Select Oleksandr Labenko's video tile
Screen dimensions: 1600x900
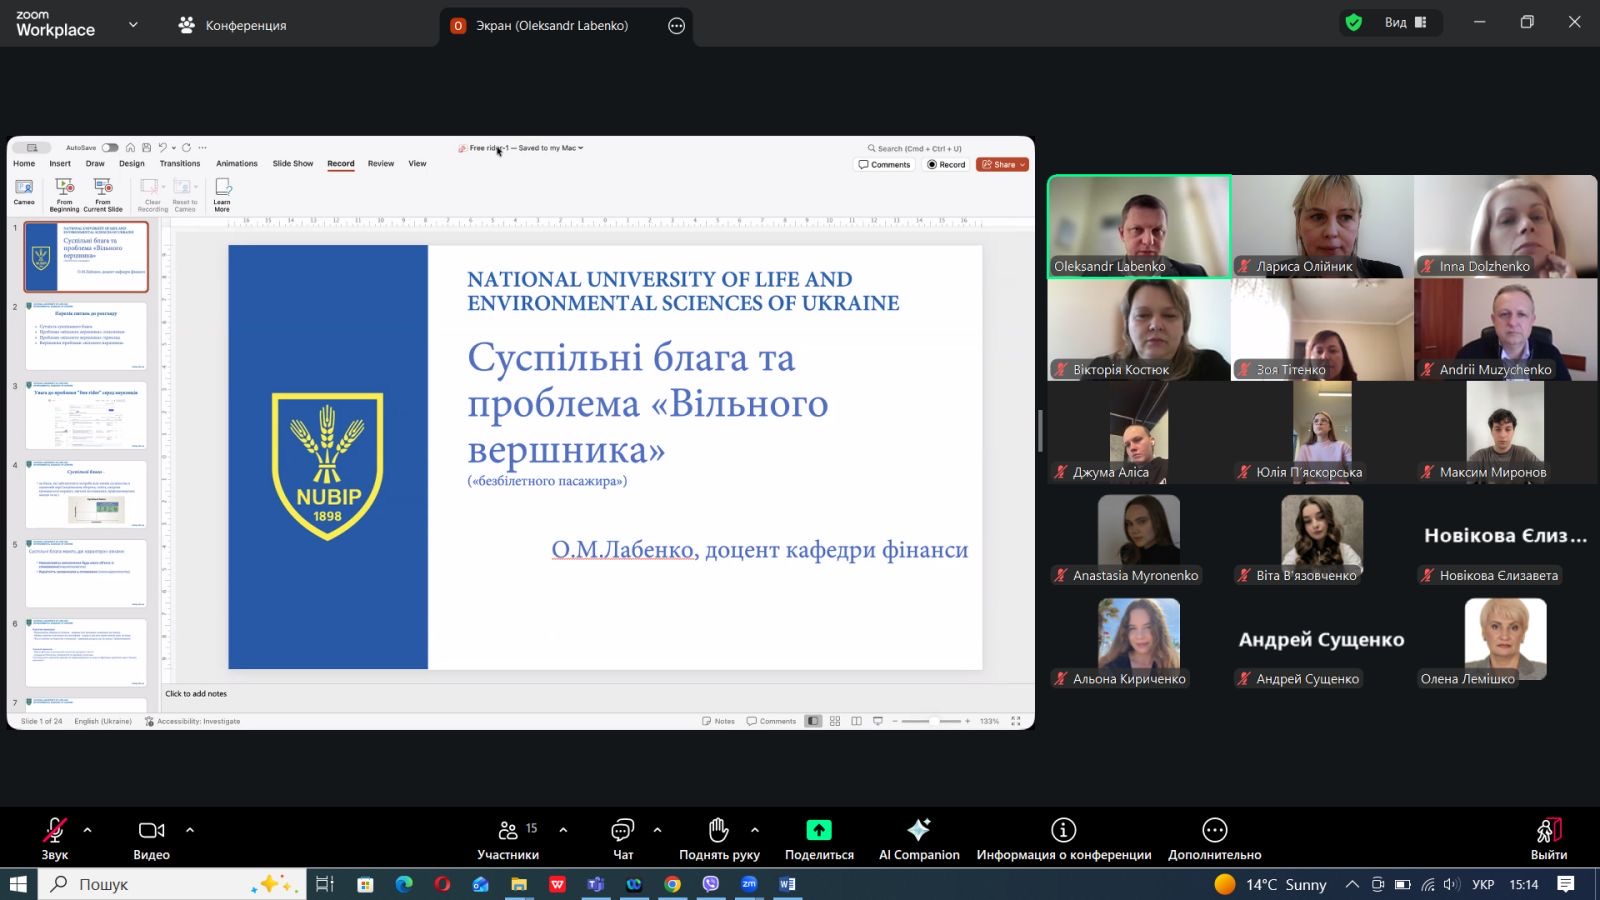1139,226
